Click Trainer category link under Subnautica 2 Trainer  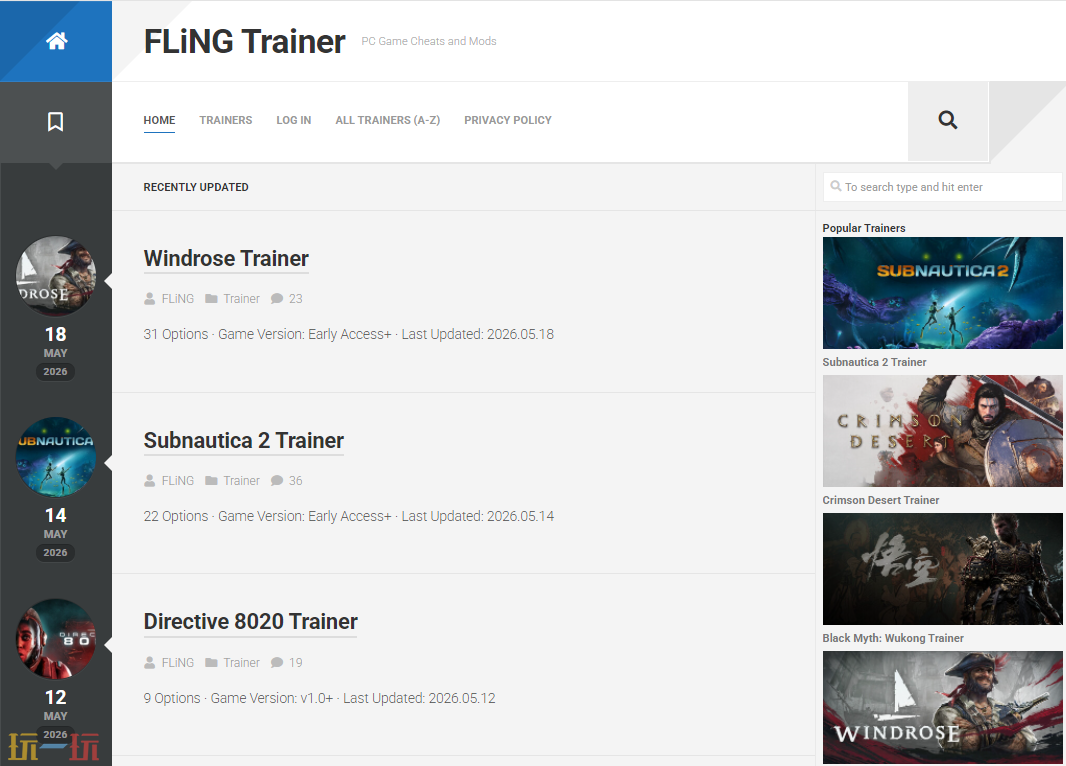(x=241, y=481)
